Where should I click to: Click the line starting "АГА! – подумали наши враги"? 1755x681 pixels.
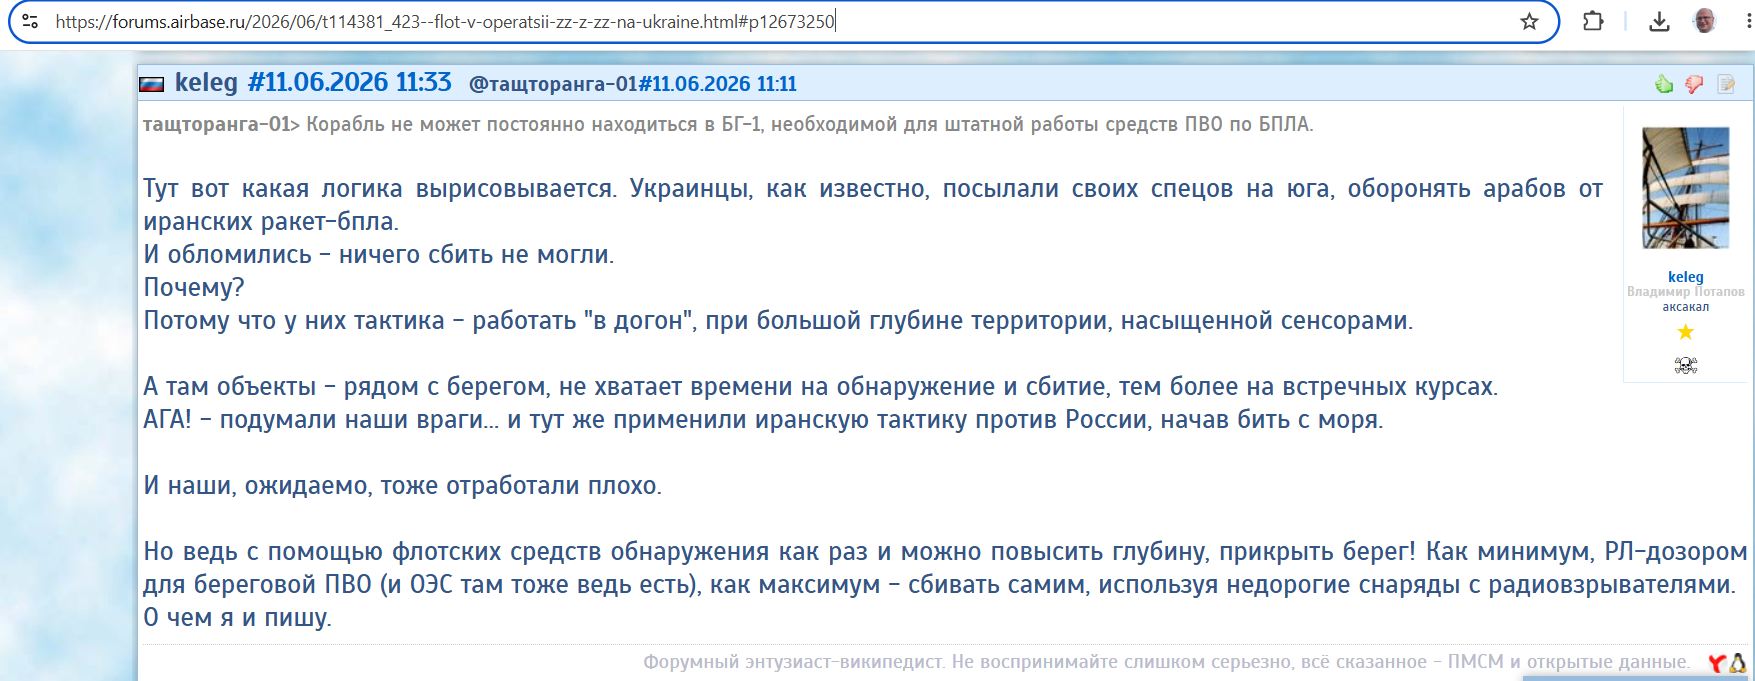tap(763, 420)
